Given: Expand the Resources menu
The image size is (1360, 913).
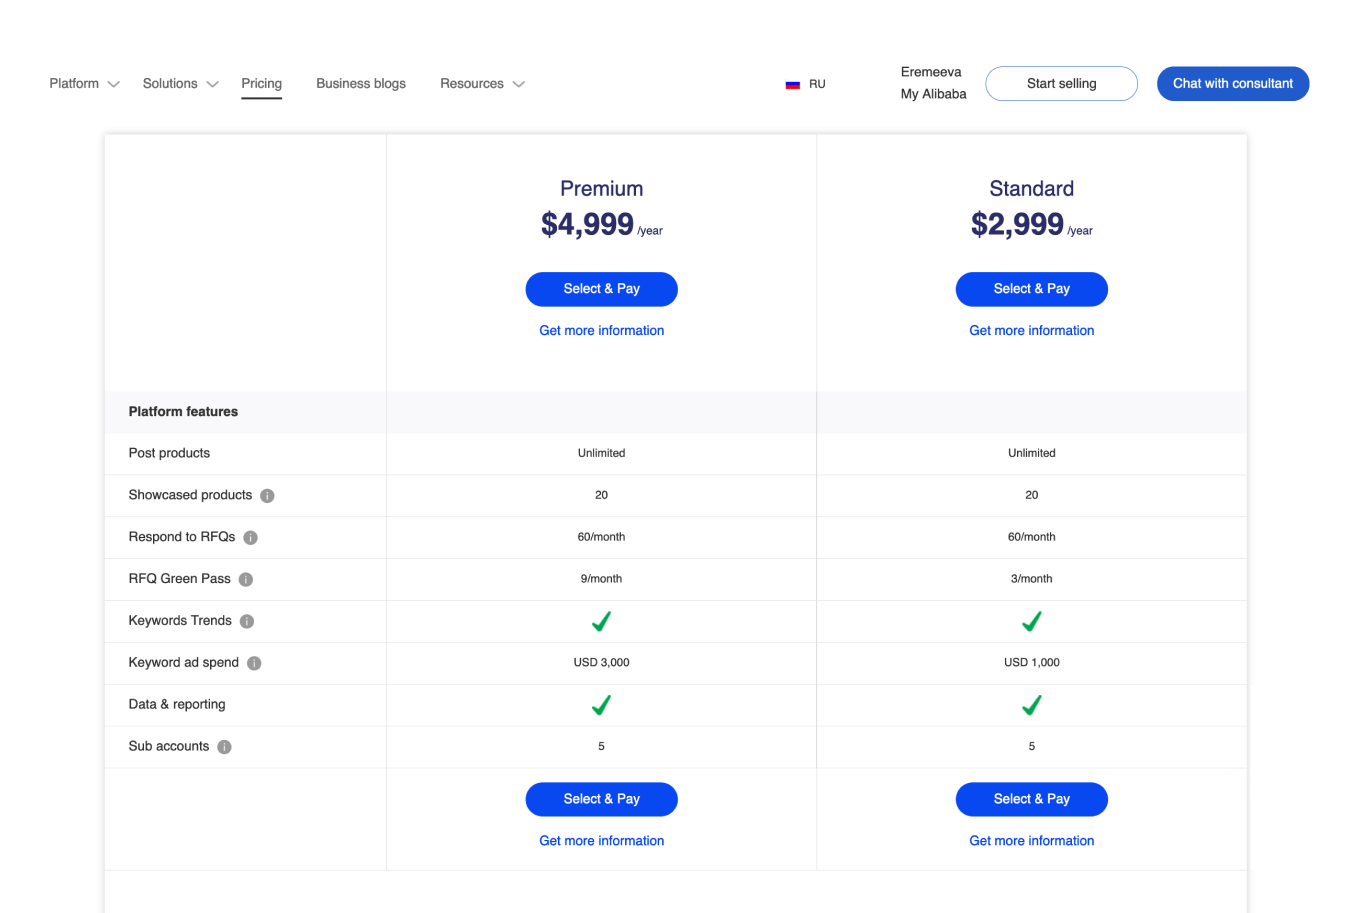Looking at the screenshot, I should coord(482,84).
